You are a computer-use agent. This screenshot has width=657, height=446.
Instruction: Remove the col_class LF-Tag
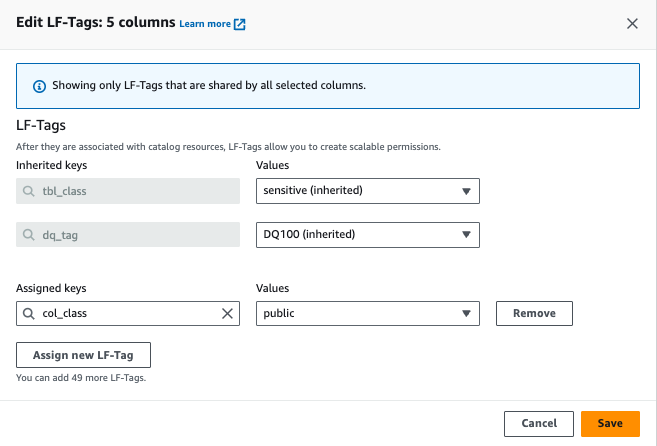coord(534,313)
